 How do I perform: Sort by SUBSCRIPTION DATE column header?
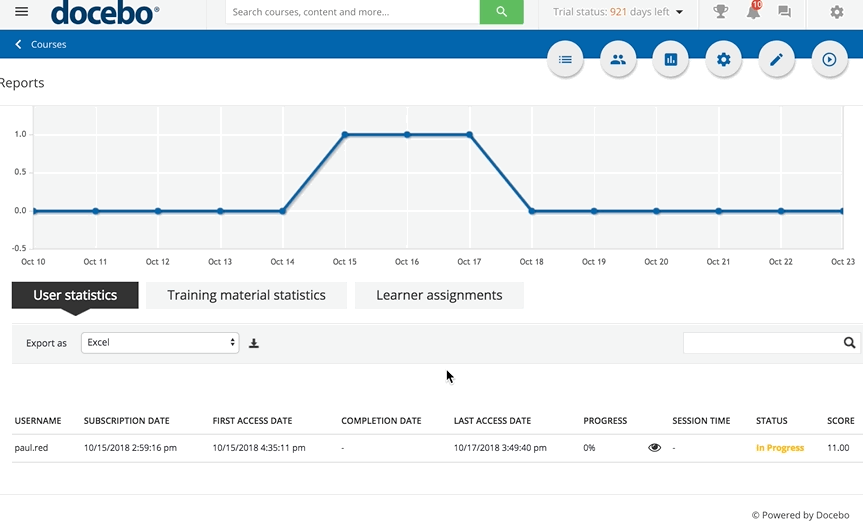tap(127, 421)
